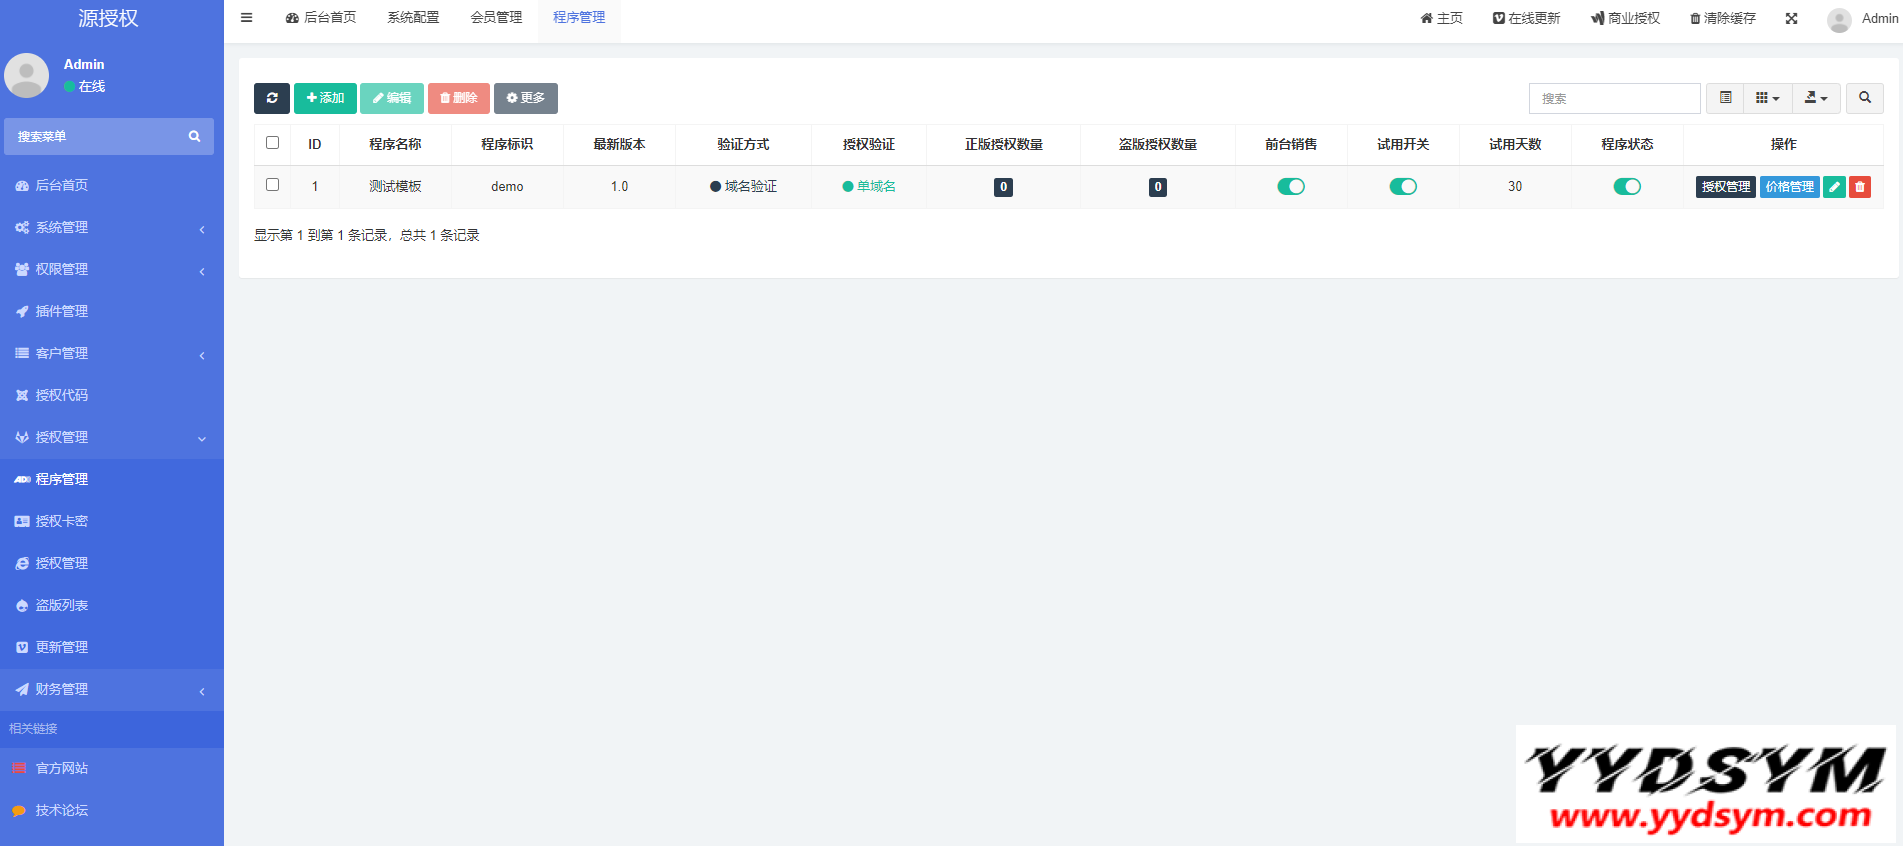Toggle the 程序状态 switch slider
This screenshot has height=846, width=1903.
[1627, 187]
